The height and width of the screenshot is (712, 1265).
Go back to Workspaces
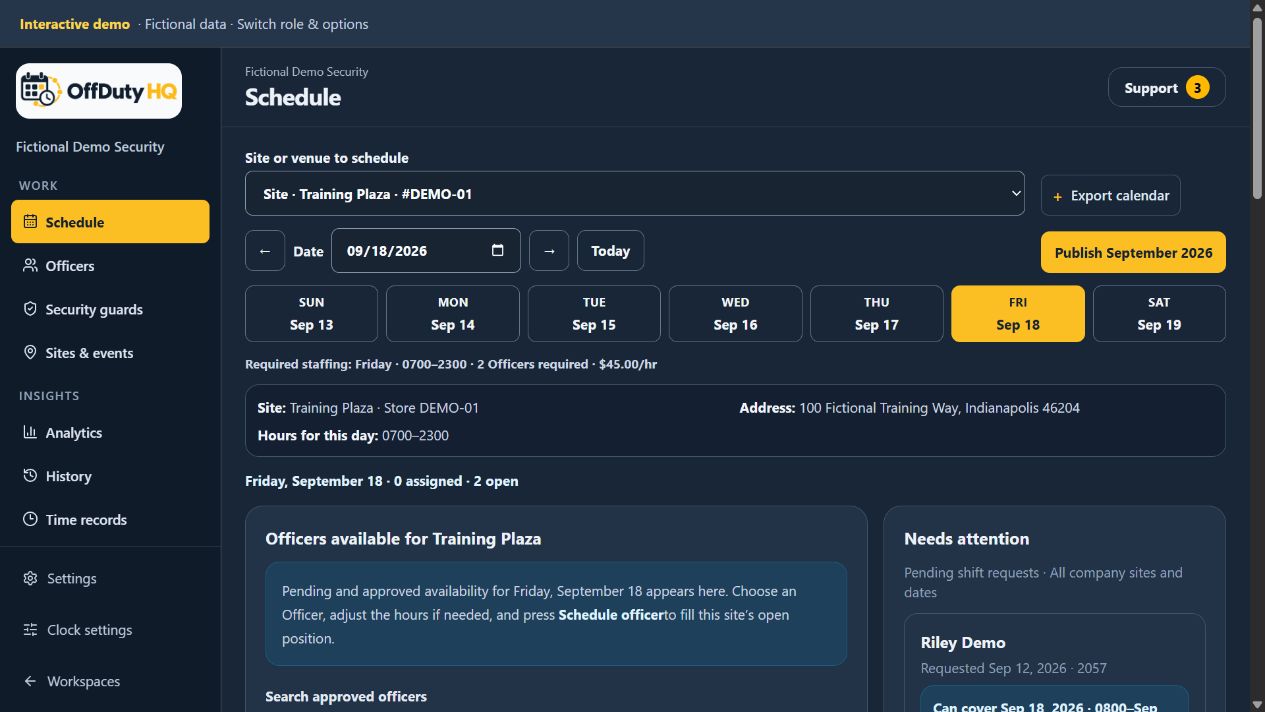click(110, 681)
